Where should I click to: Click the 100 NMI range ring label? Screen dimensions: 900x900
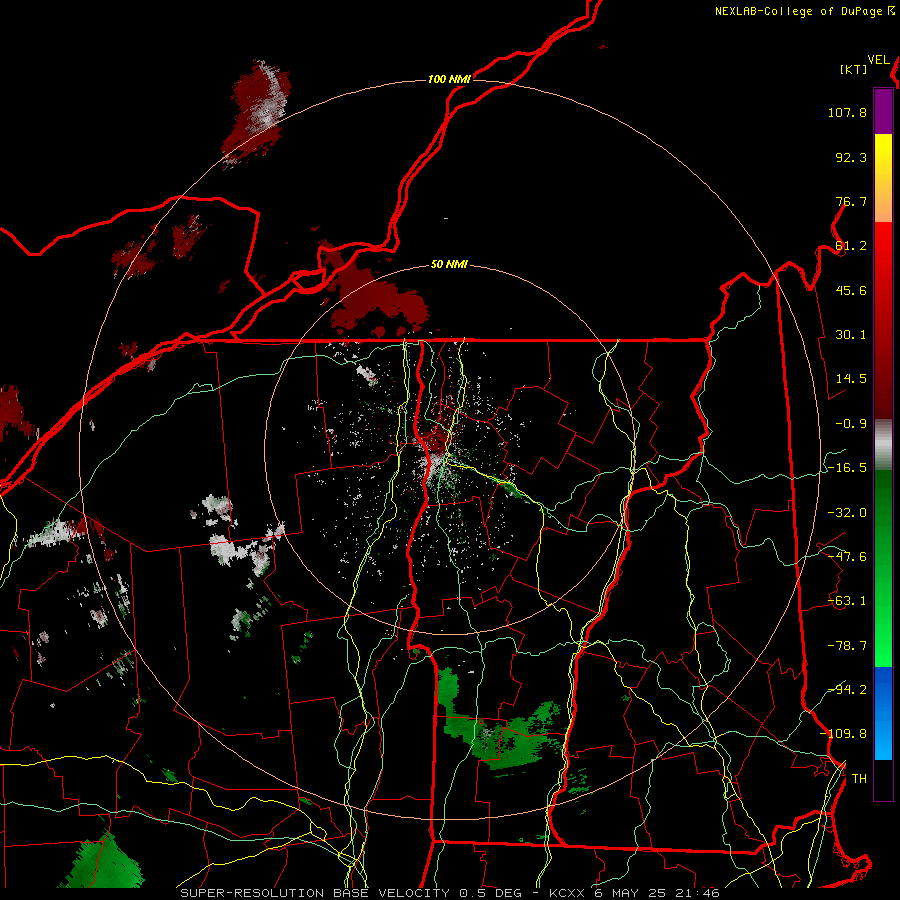click(449, 79)
